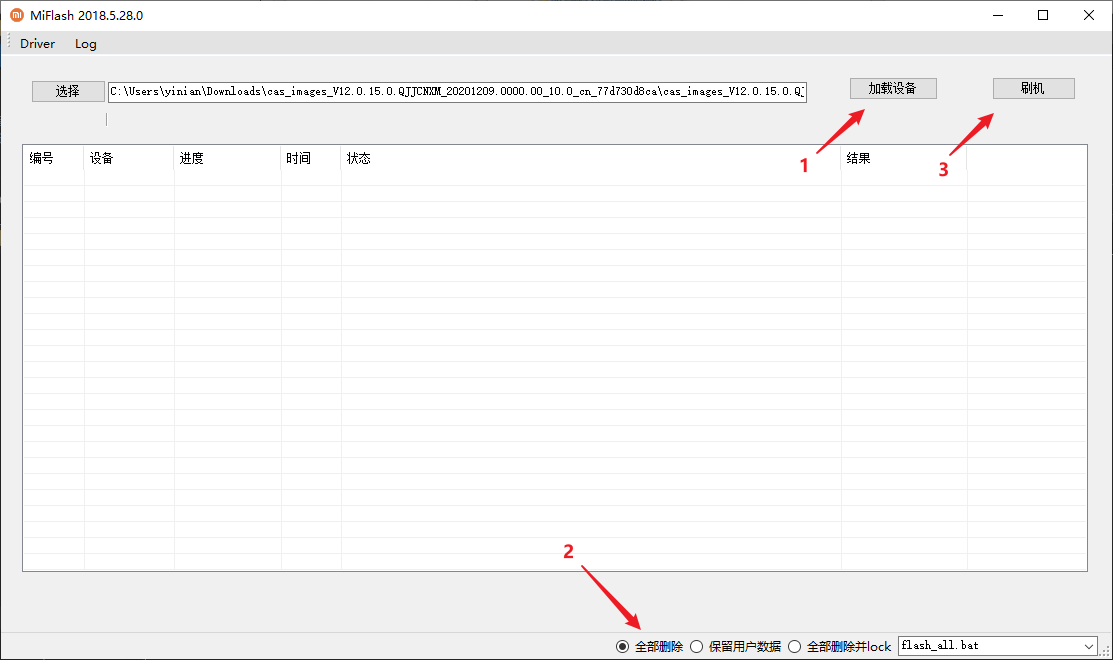Click the 进度 column header
The height and width of the screenshot is (660, 1113).
227,158
